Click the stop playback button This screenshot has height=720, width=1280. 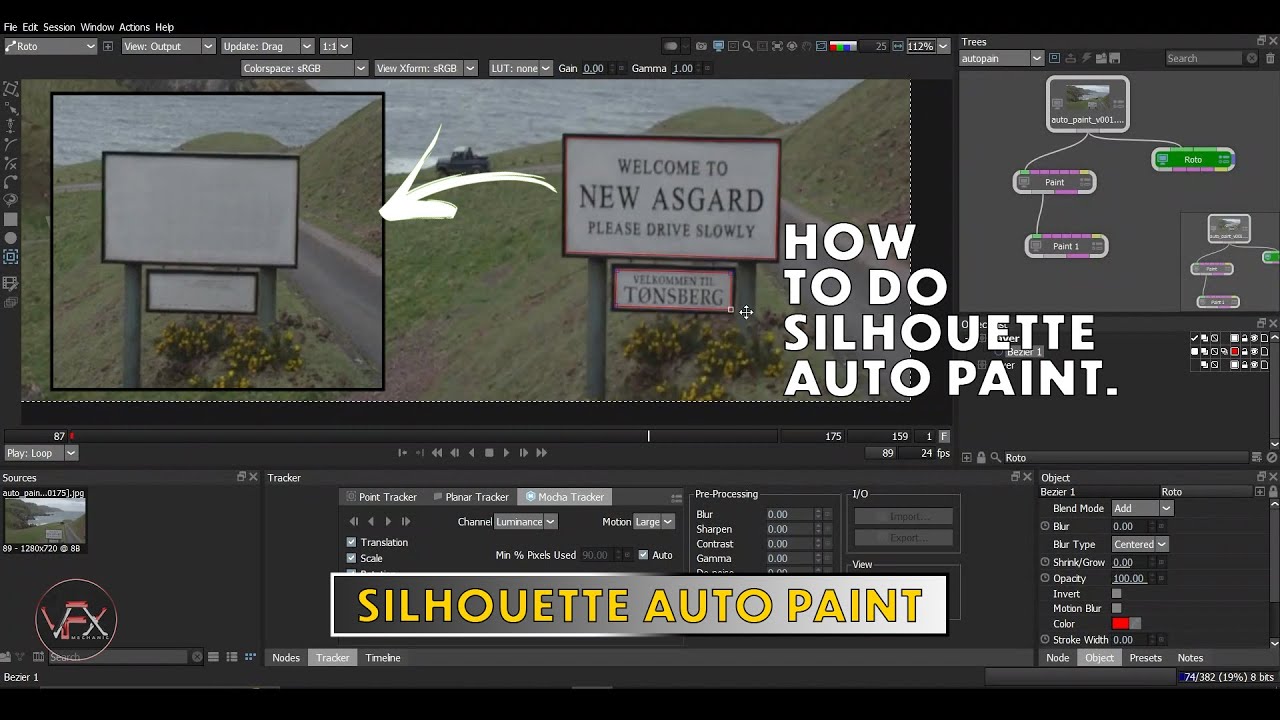tap(489, 453)
